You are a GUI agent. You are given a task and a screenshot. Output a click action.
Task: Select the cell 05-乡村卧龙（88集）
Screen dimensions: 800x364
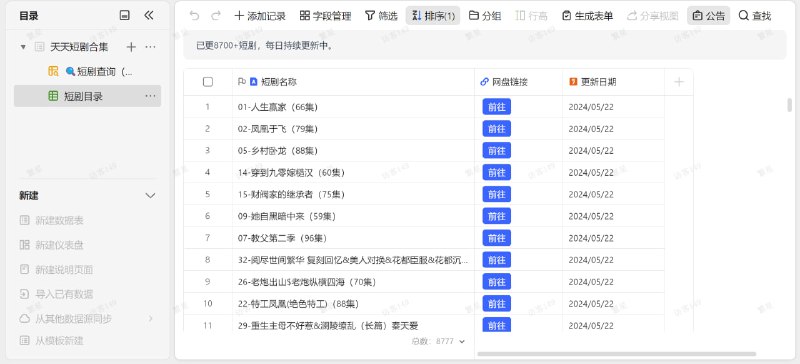click(x=353, y=151)
